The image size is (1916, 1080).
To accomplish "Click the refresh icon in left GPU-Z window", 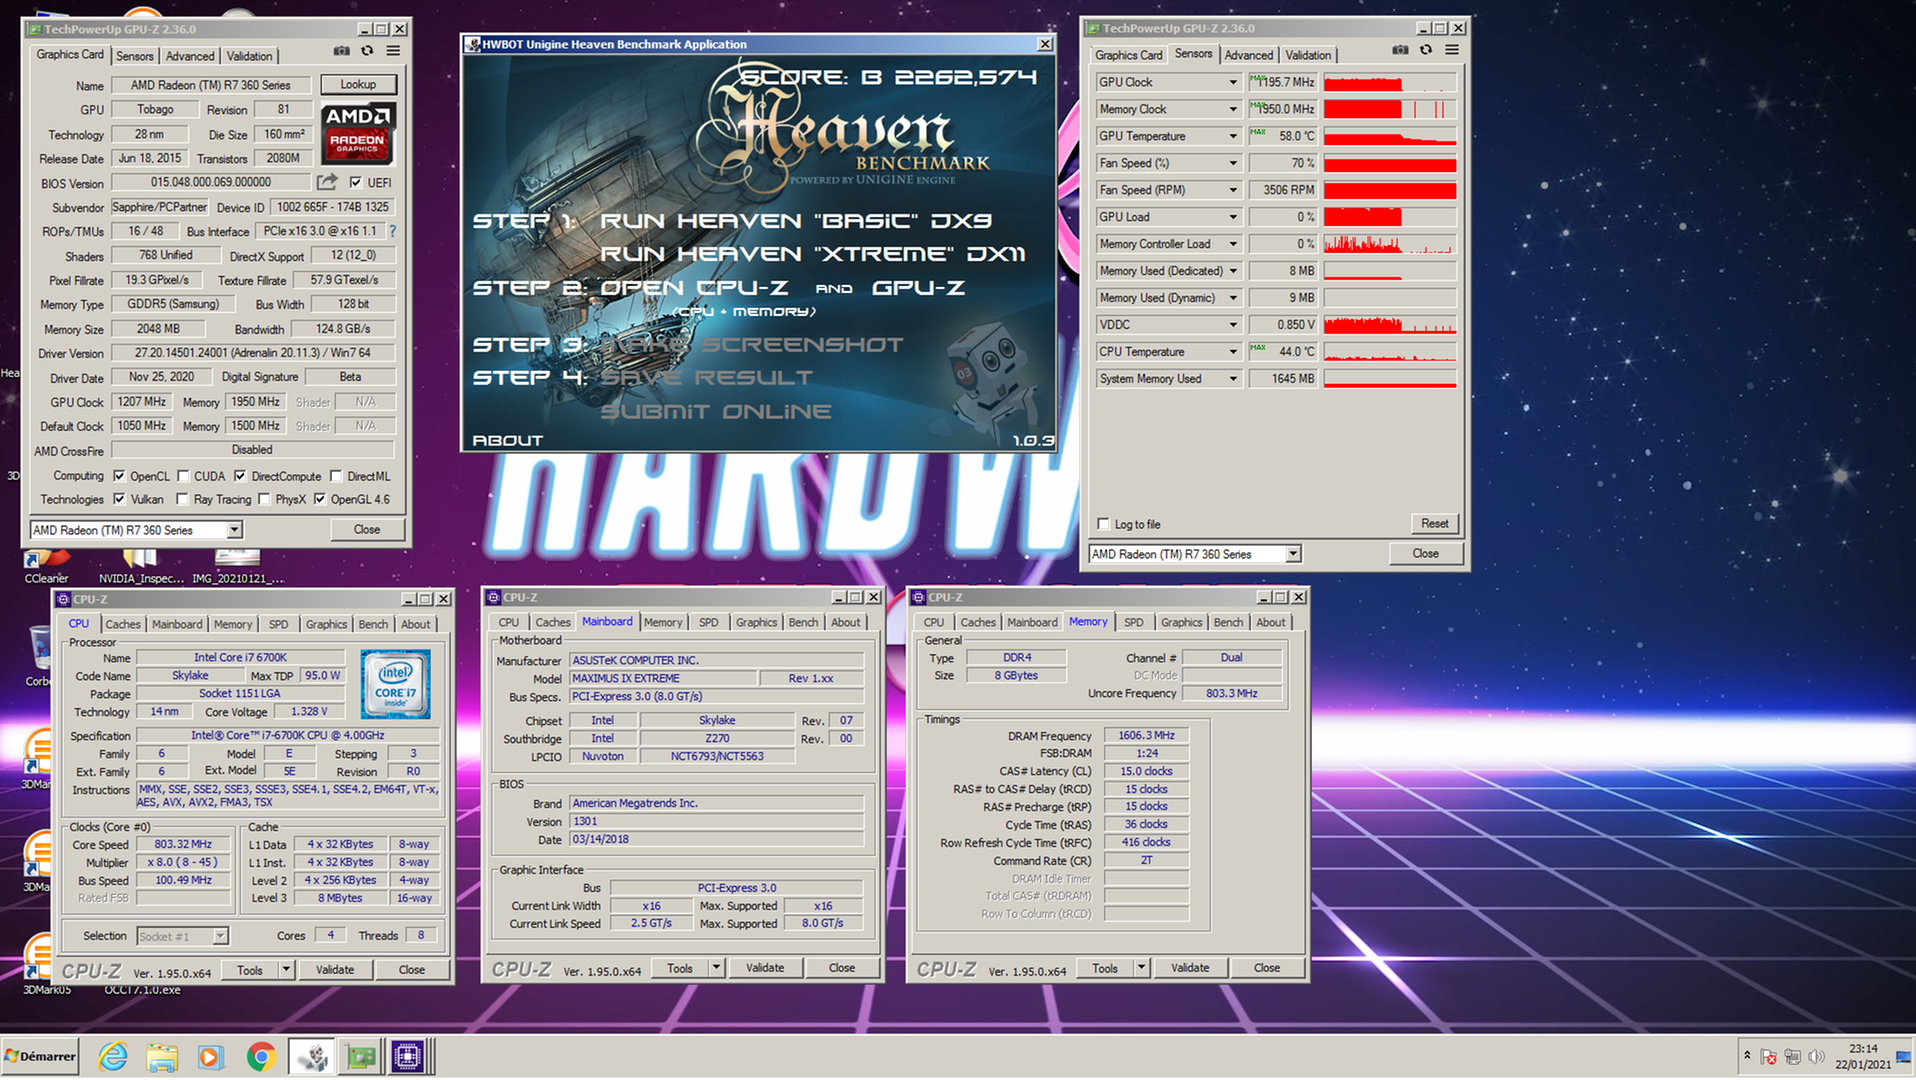I will click(x=367, y=51).
